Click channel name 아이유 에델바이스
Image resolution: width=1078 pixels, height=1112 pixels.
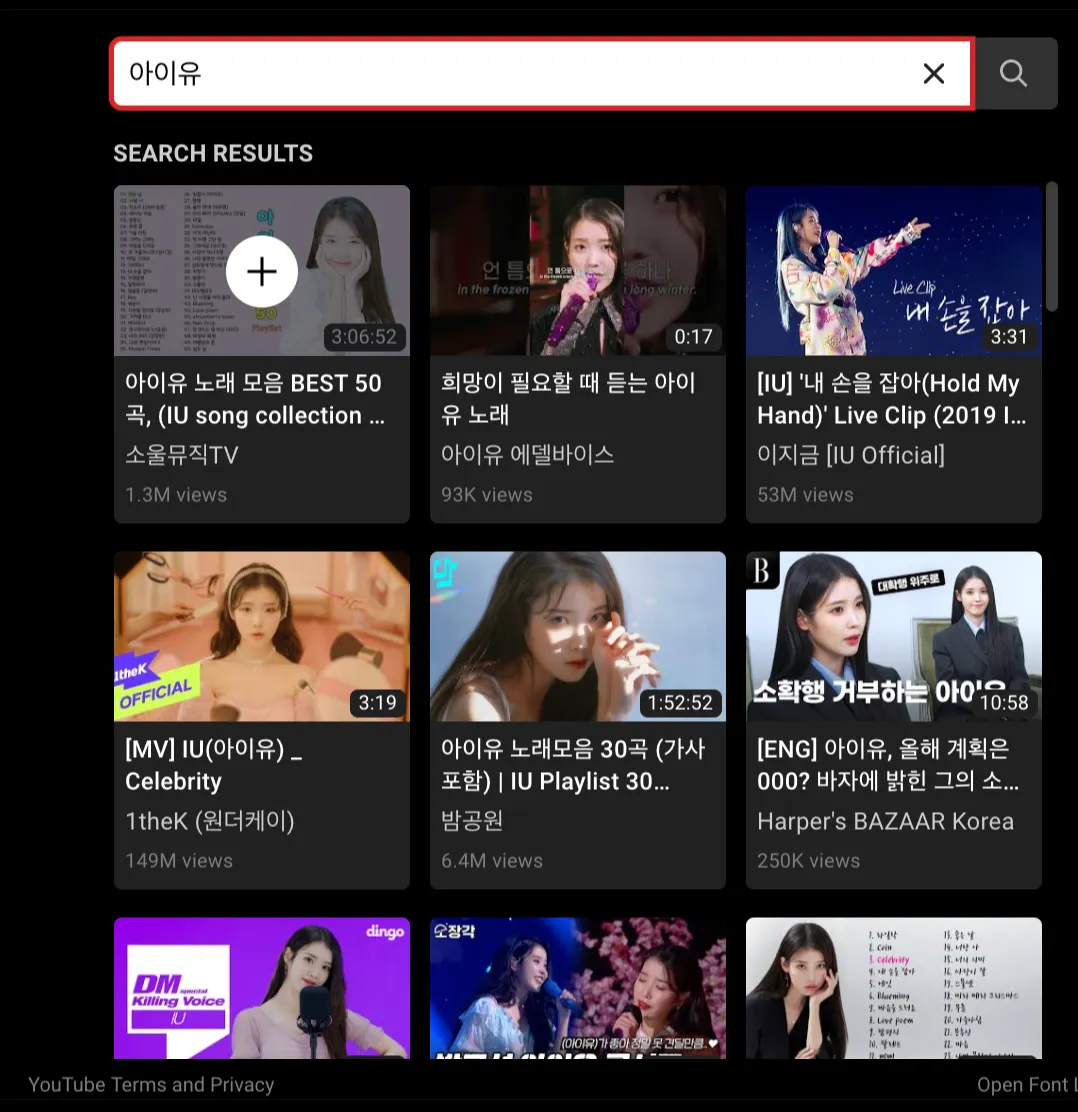527,455
